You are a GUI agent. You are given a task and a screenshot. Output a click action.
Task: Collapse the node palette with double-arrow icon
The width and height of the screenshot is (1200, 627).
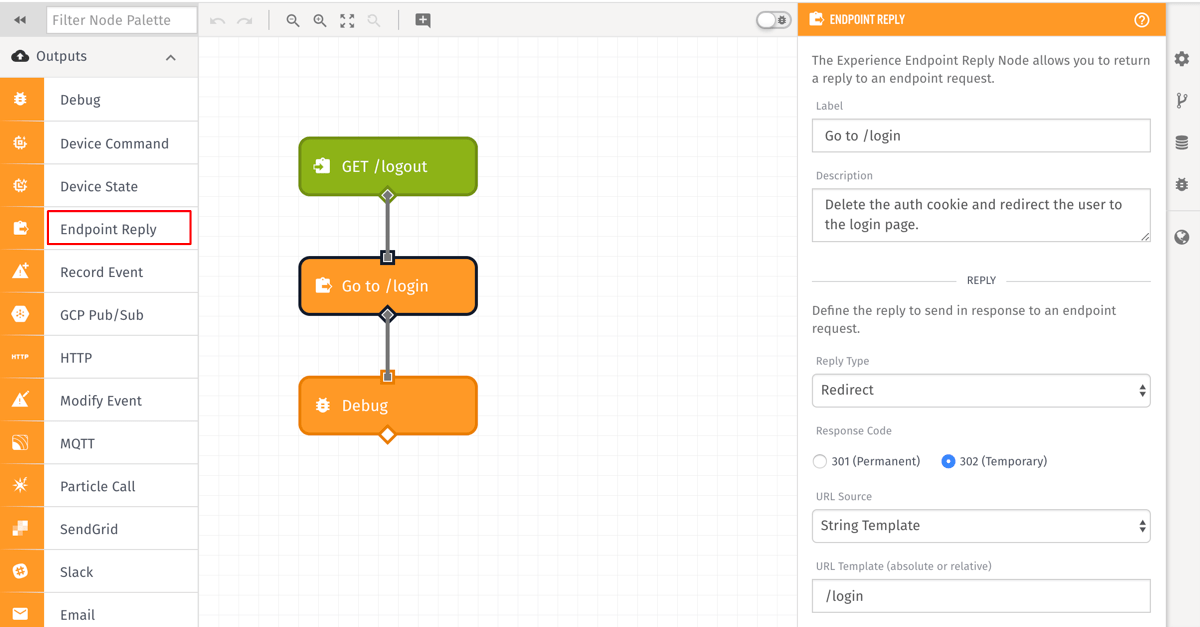20,20
